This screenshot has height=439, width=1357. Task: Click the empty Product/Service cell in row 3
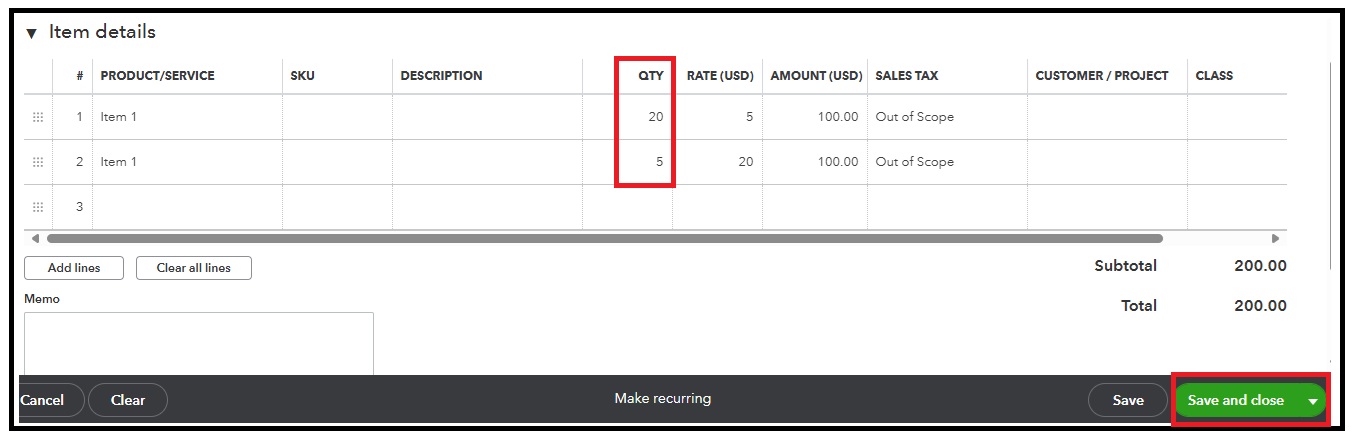click(x=187, y=207)
